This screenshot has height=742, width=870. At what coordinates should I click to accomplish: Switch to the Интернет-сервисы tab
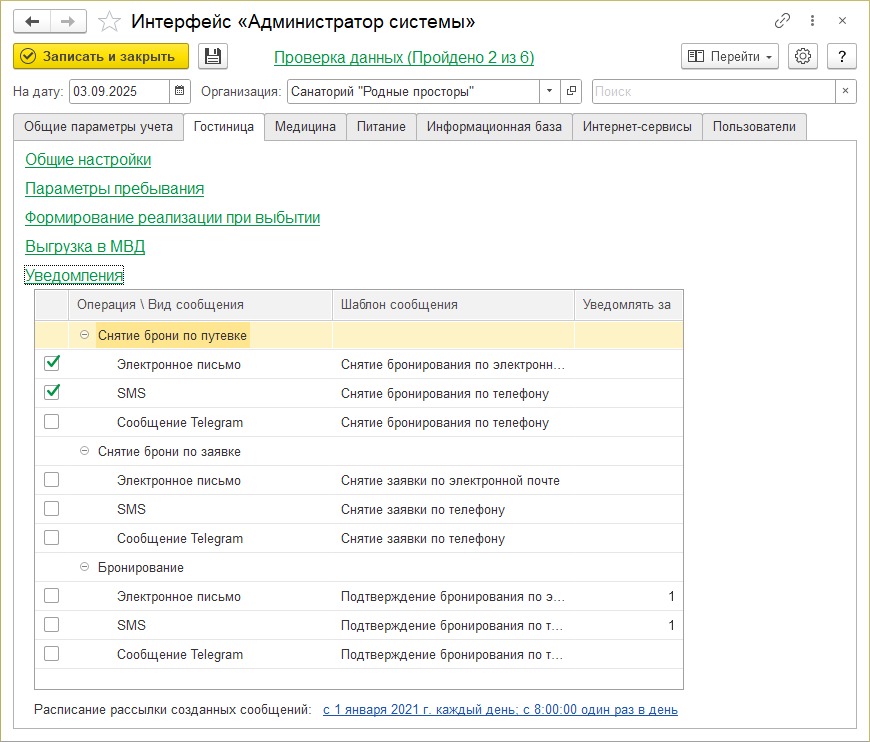coord(637,127)
